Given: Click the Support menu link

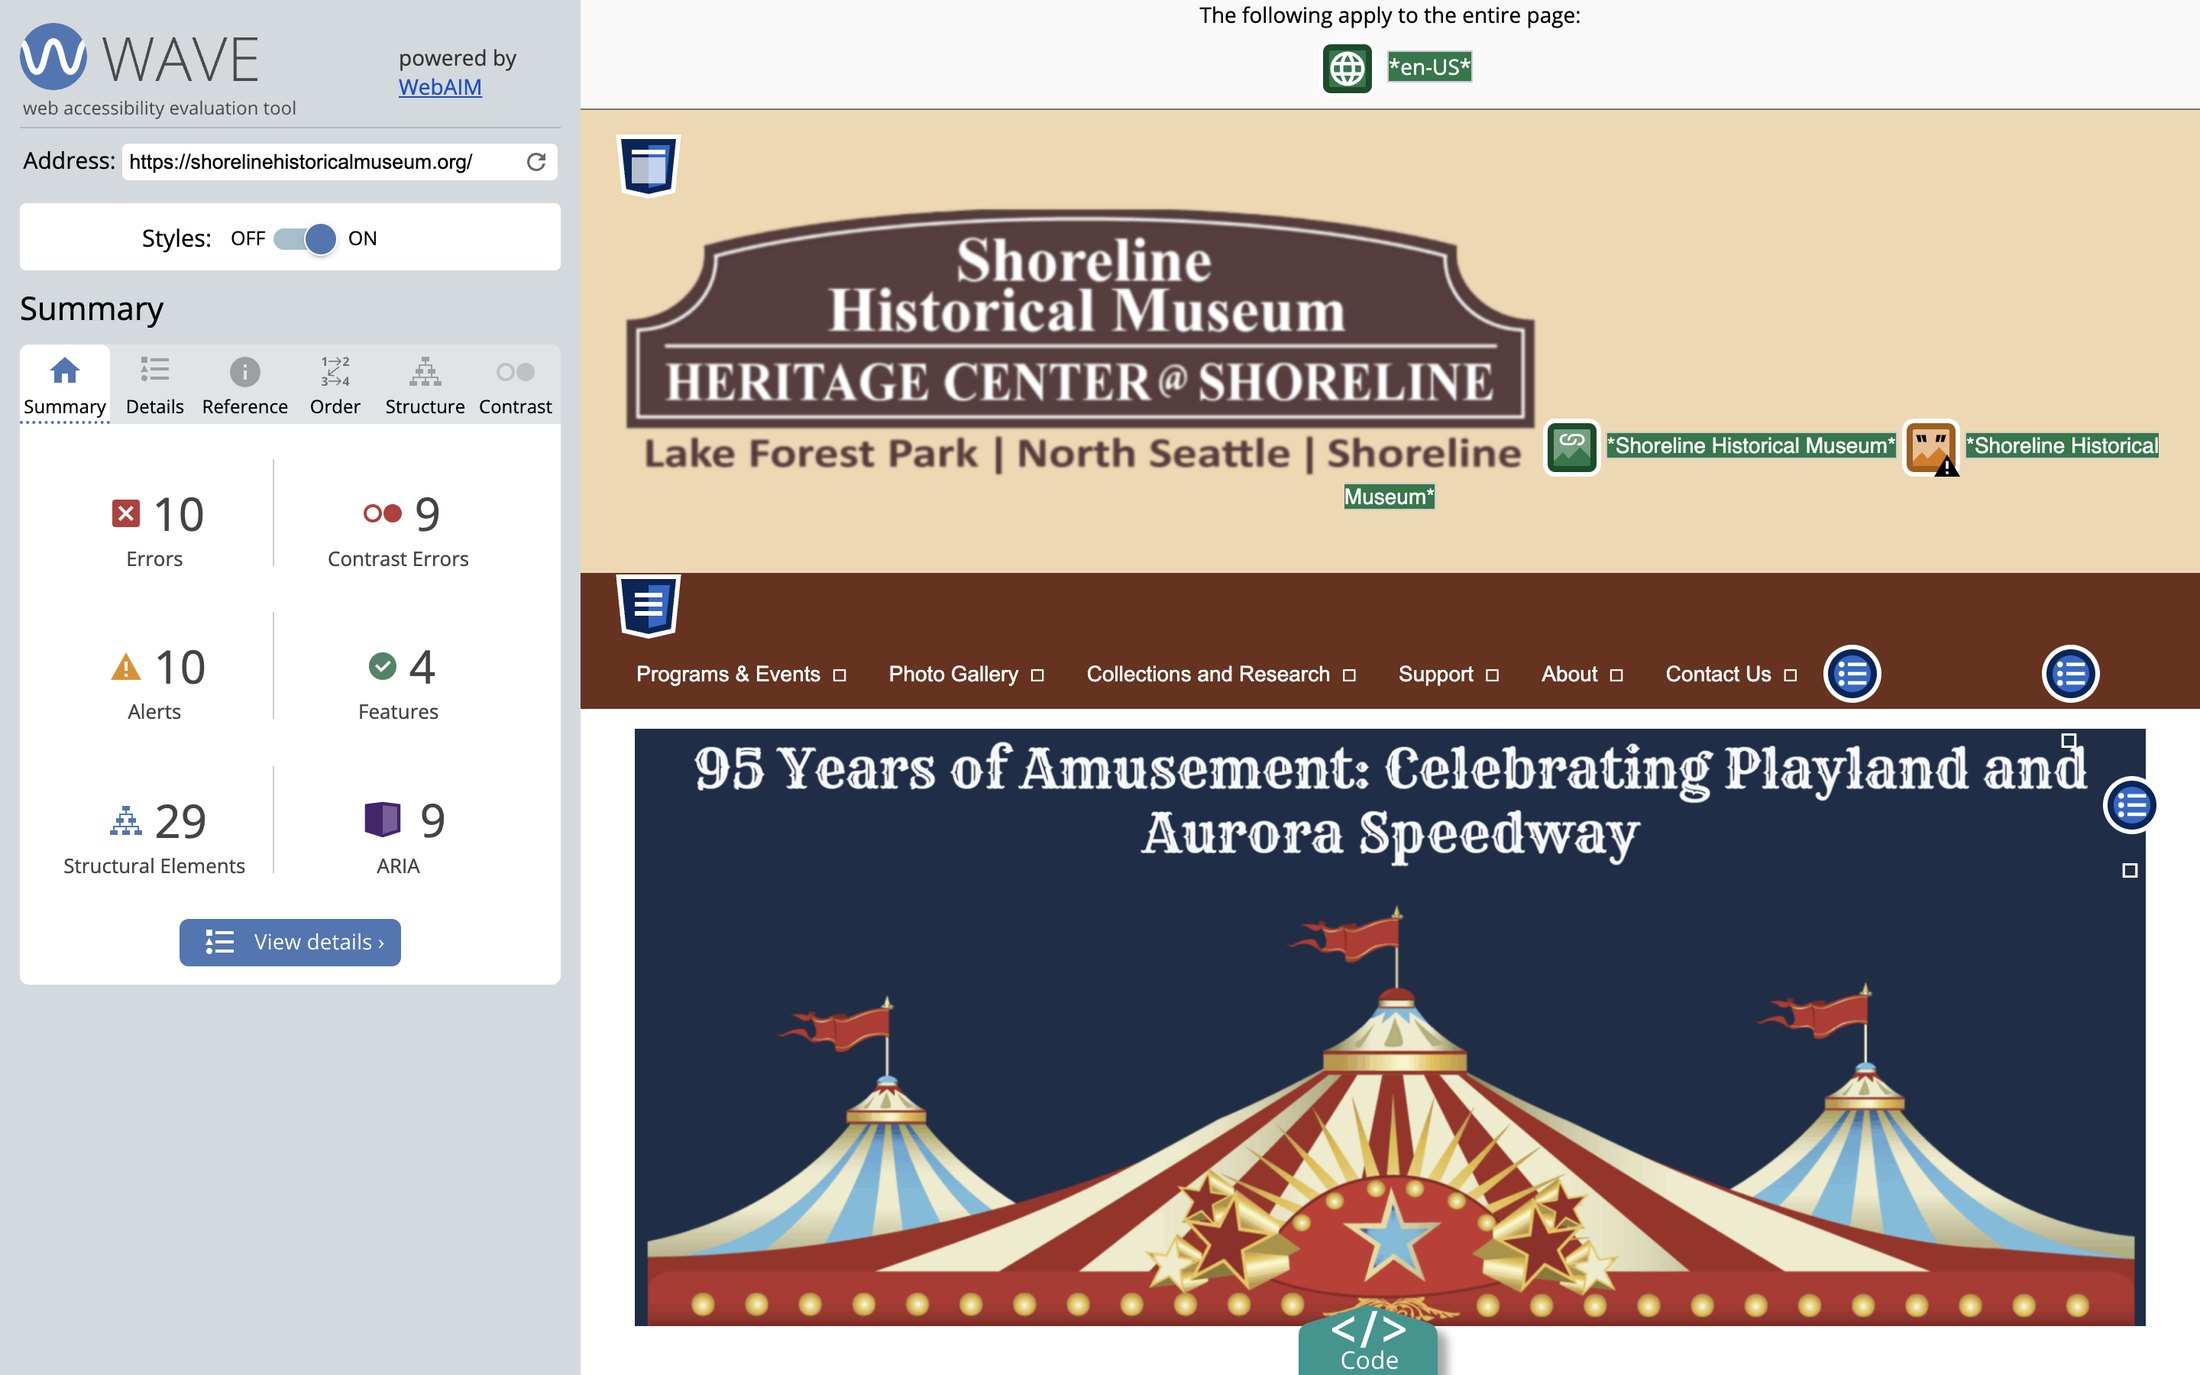Looking at the screenshot, I should coord(1435,674).
